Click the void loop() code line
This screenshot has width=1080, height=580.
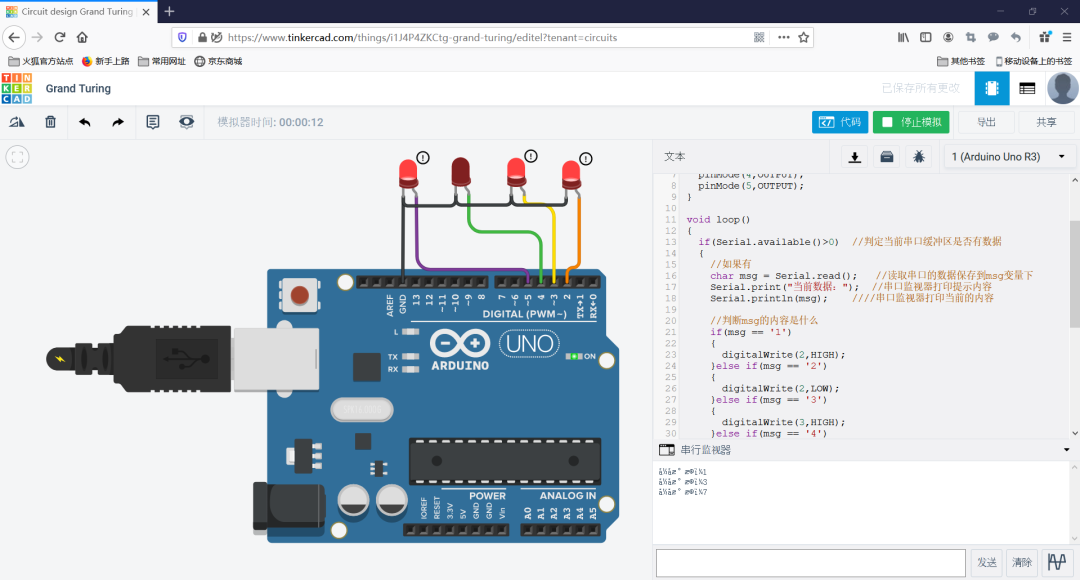pos(718,220)
